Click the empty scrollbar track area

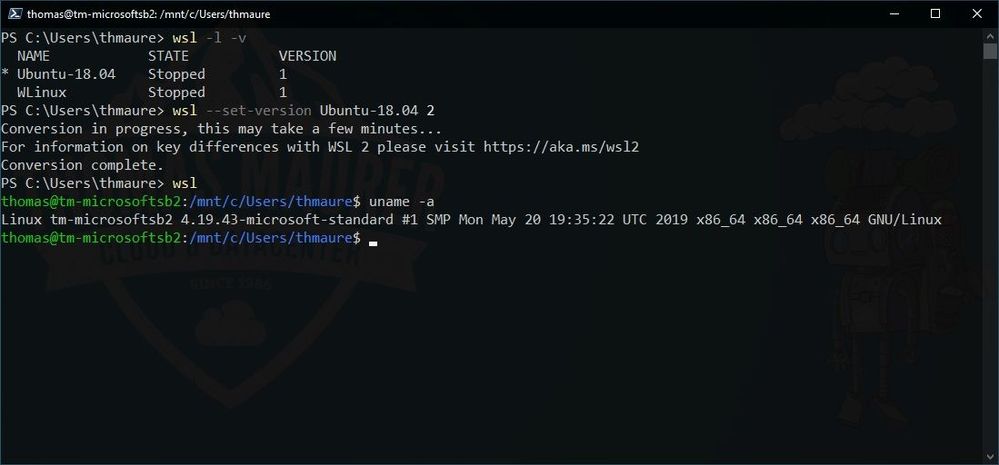989,255
